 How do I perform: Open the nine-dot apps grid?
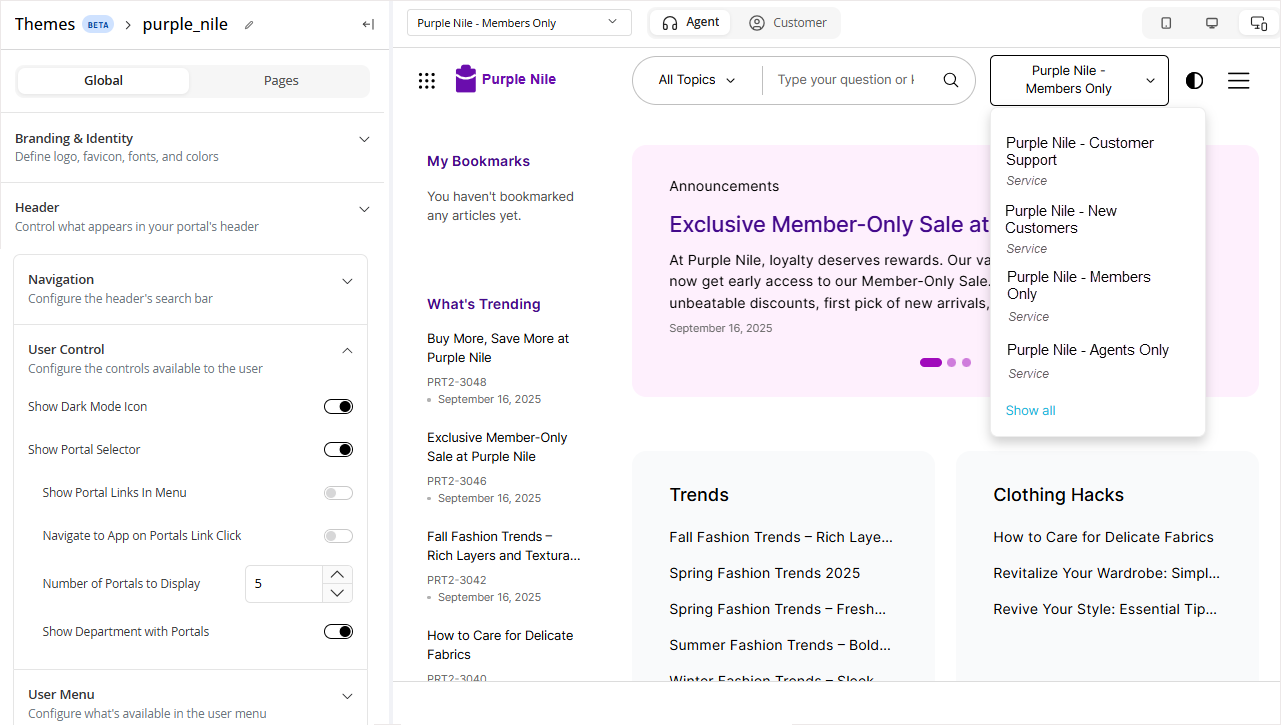tap(427, 81)
